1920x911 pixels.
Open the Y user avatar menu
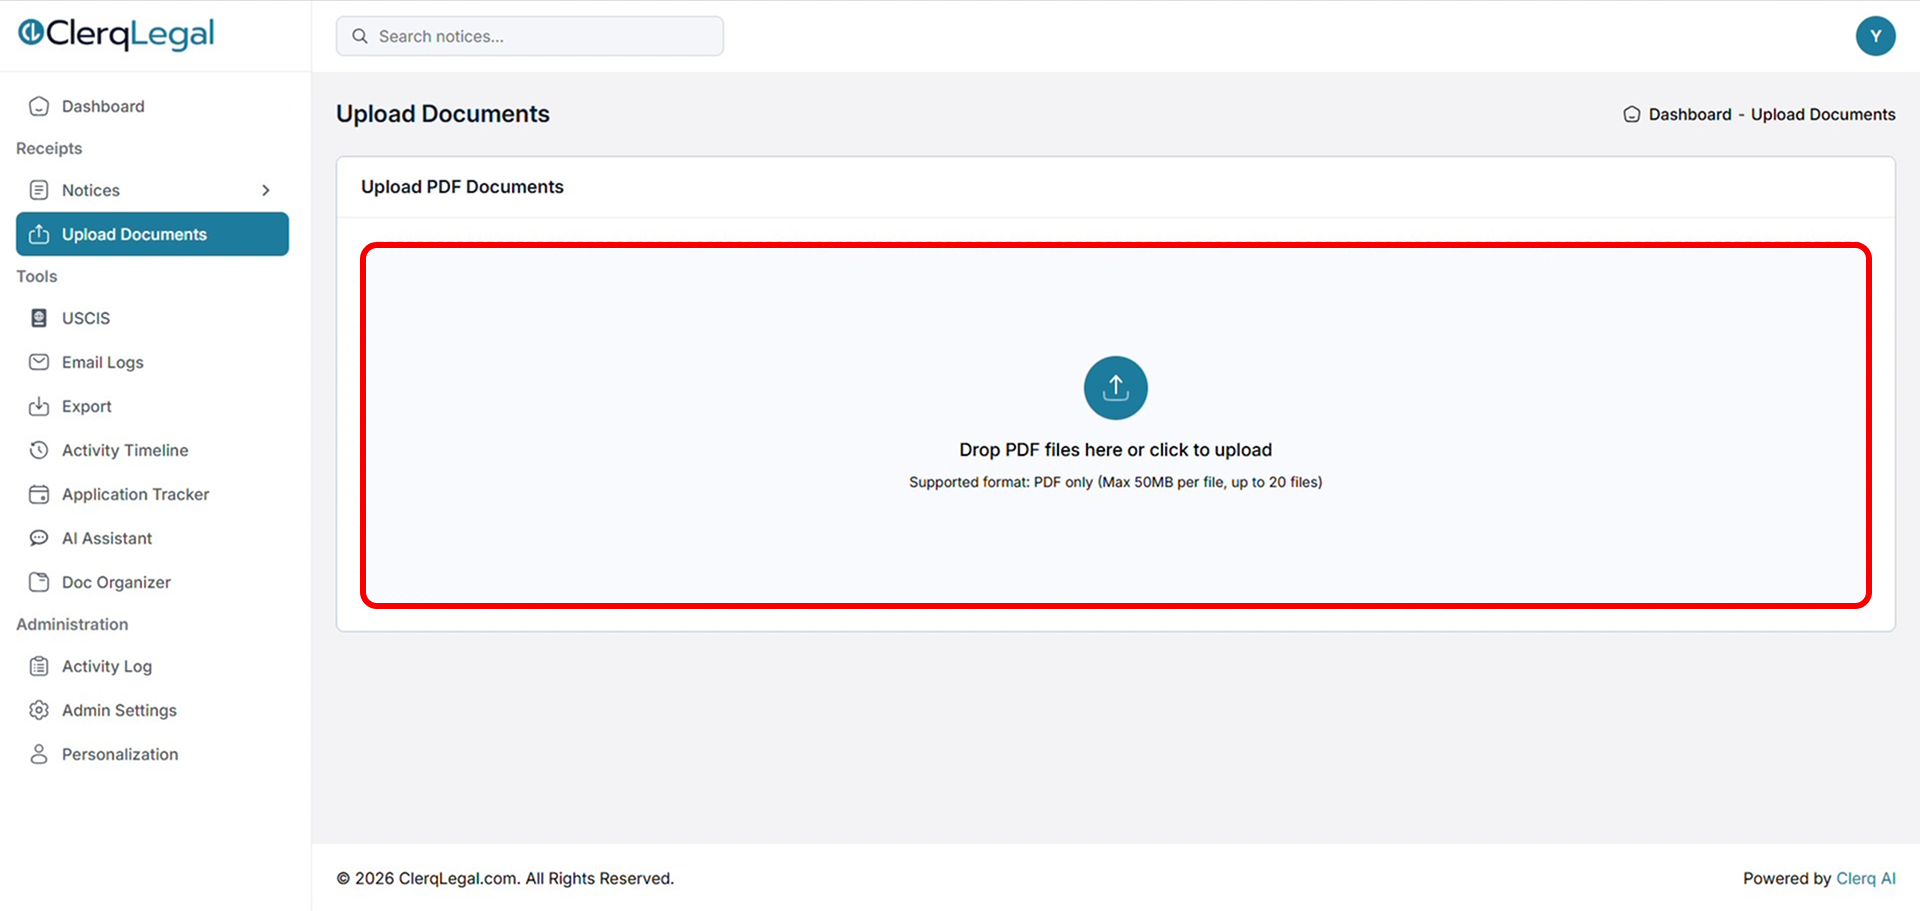(x=1875, y=36)
